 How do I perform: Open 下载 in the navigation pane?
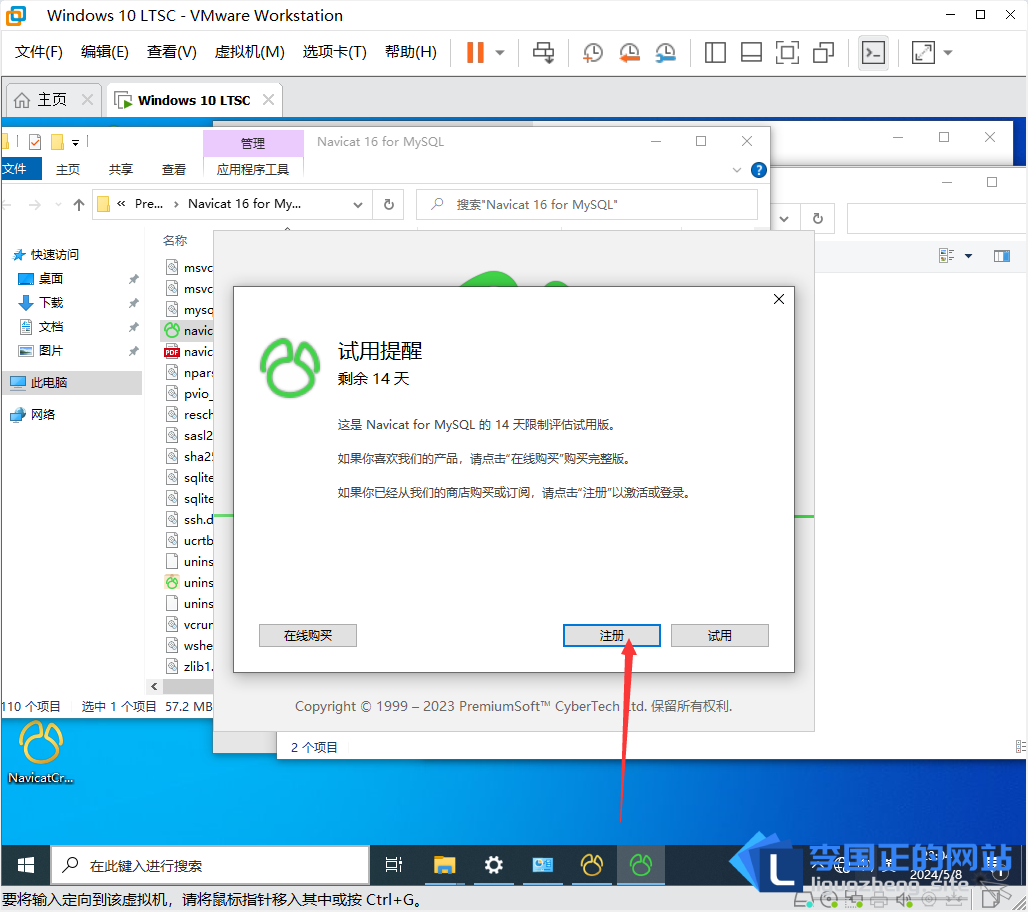(x=50, y=302)
